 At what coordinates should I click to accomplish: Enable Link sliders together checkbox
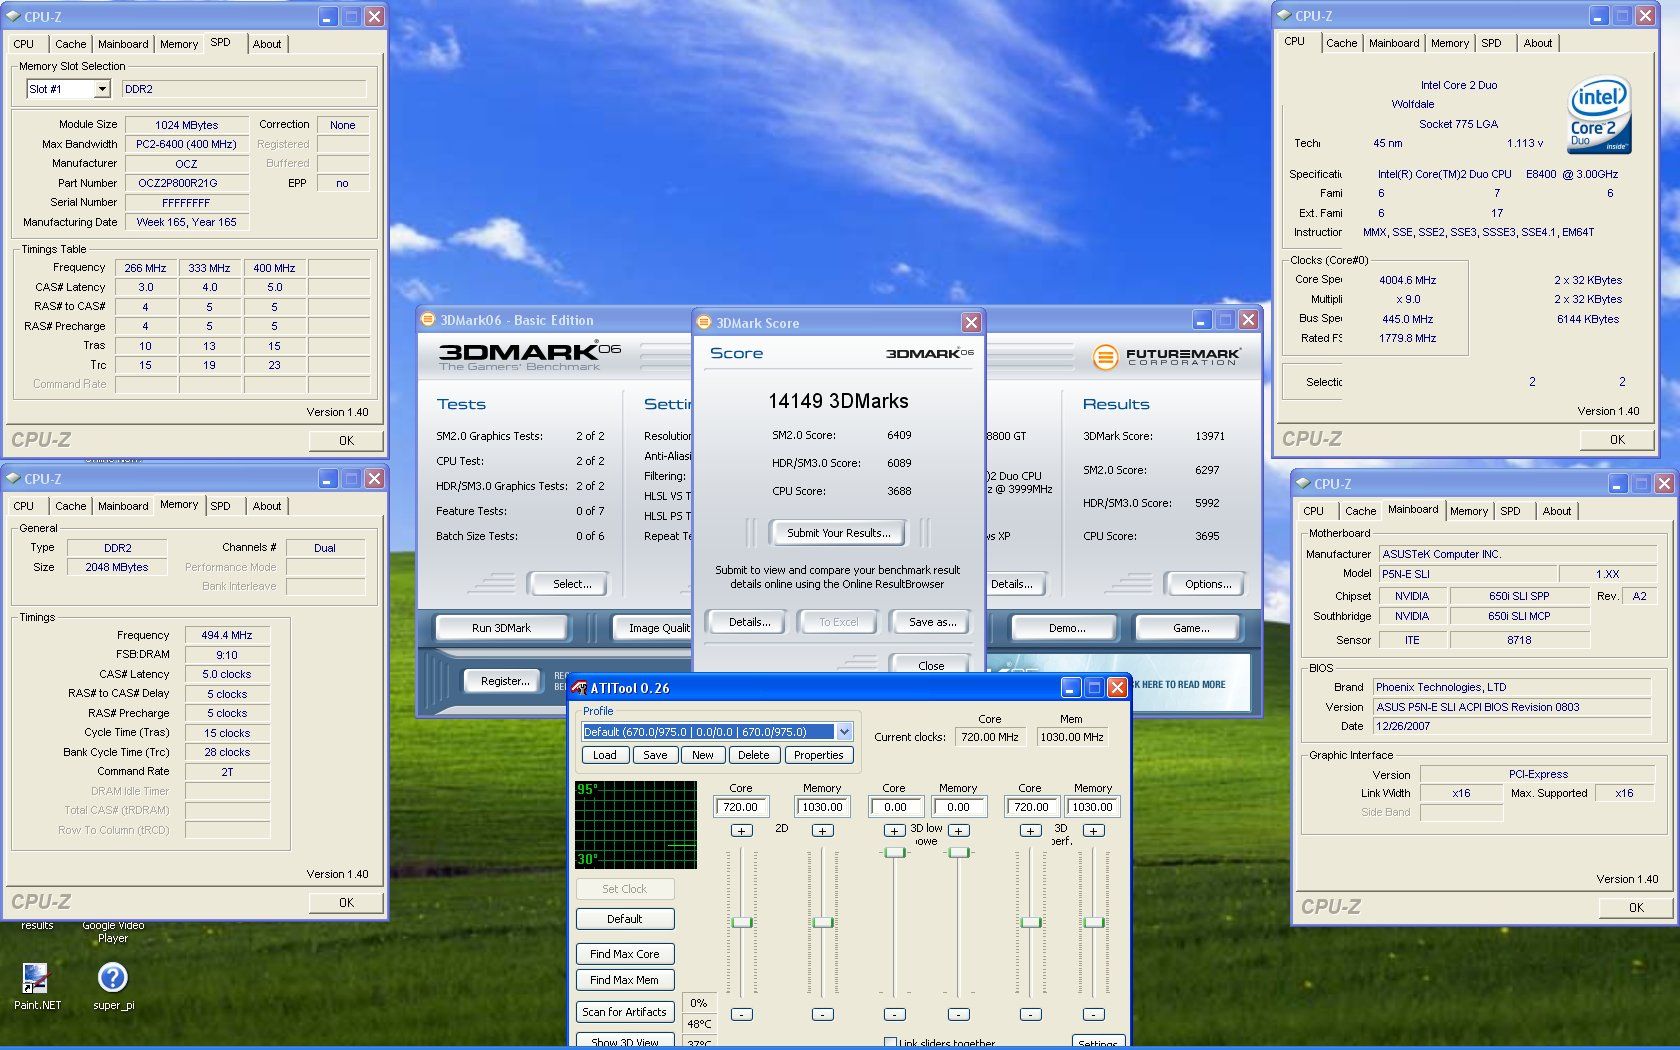pos(890,1042)
